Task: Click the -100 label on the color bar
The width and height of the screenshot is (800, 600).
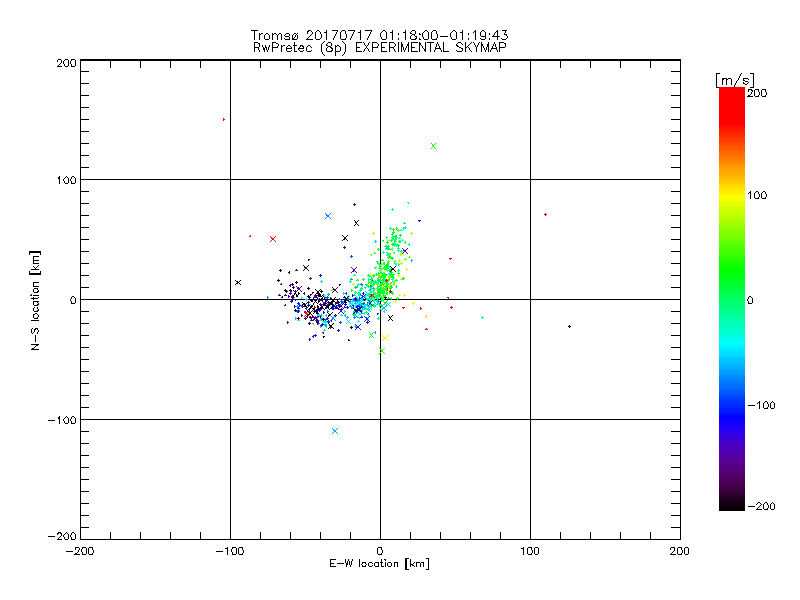Action: pyautogui.click(x=761, y=405)
